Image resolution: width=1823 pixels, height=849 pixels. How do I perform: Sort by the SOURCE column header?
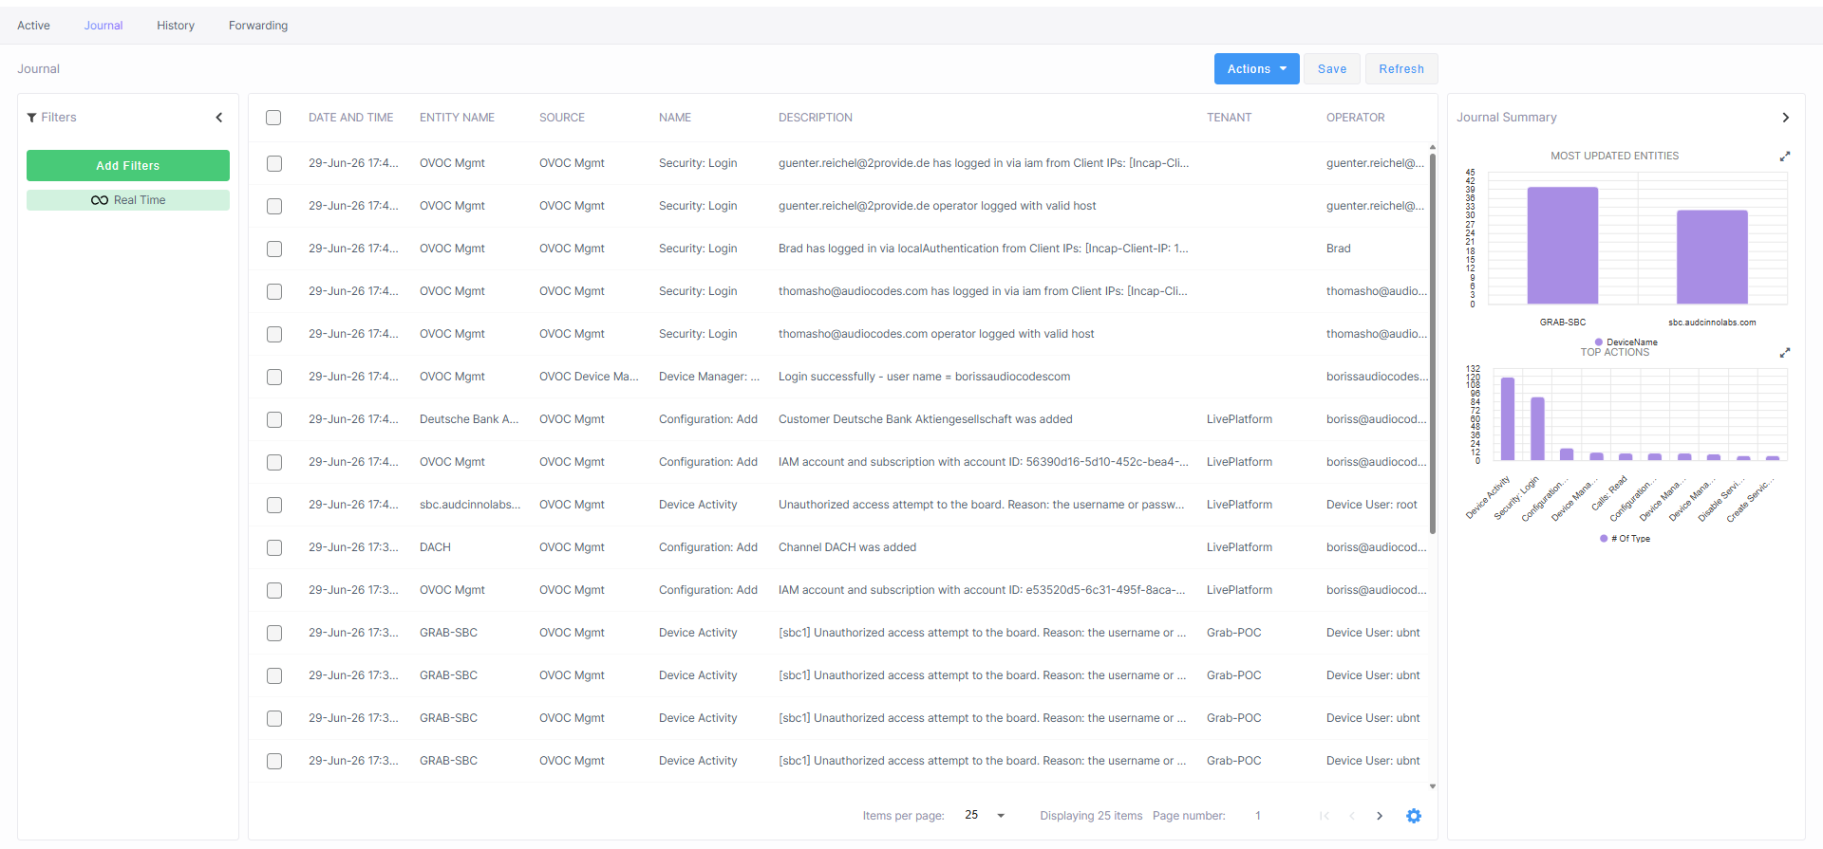(561, 118)
